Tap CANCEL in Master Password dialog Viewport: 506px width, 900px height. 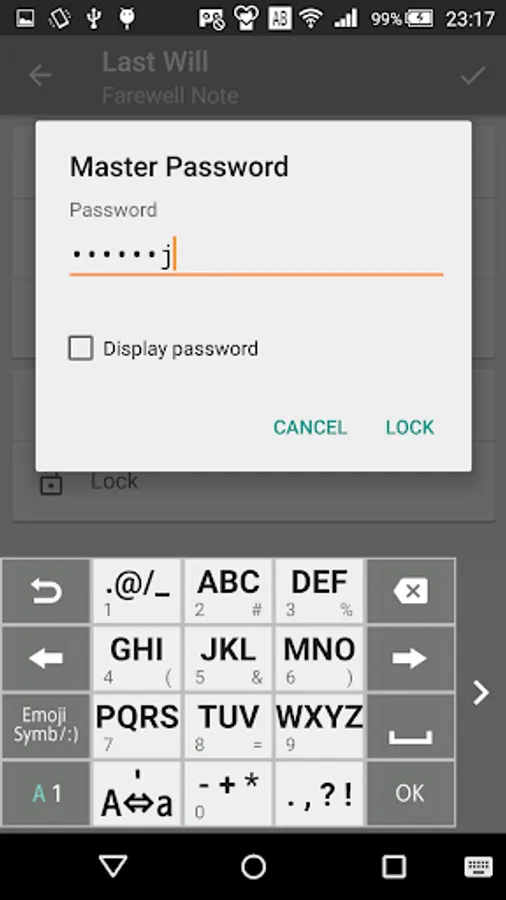(x=310, y=427)
